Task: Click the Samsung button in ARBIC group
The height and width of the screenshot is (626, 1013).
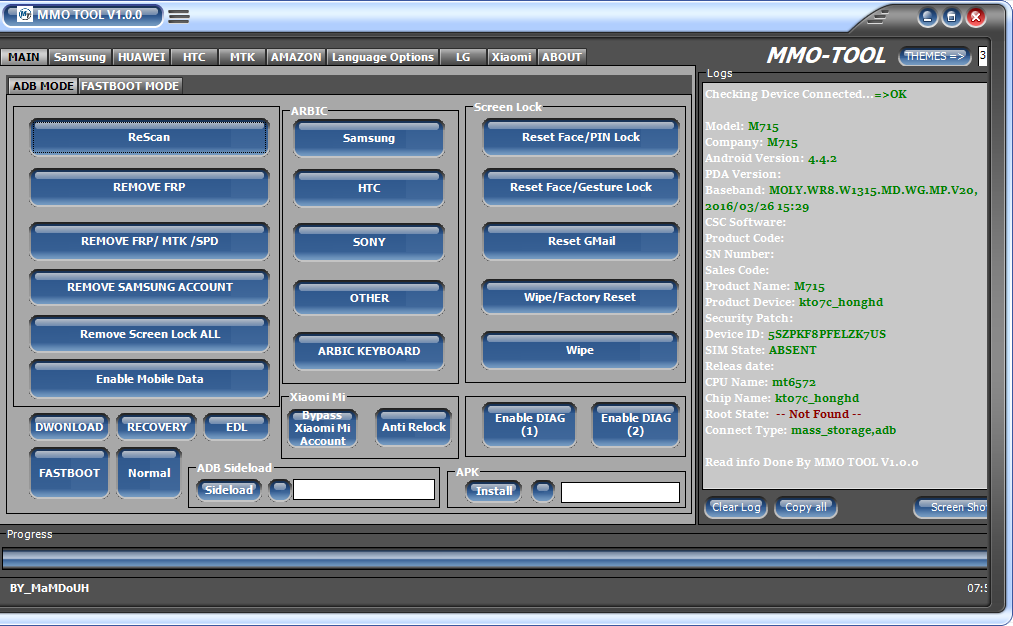Action: click(369, 138)
